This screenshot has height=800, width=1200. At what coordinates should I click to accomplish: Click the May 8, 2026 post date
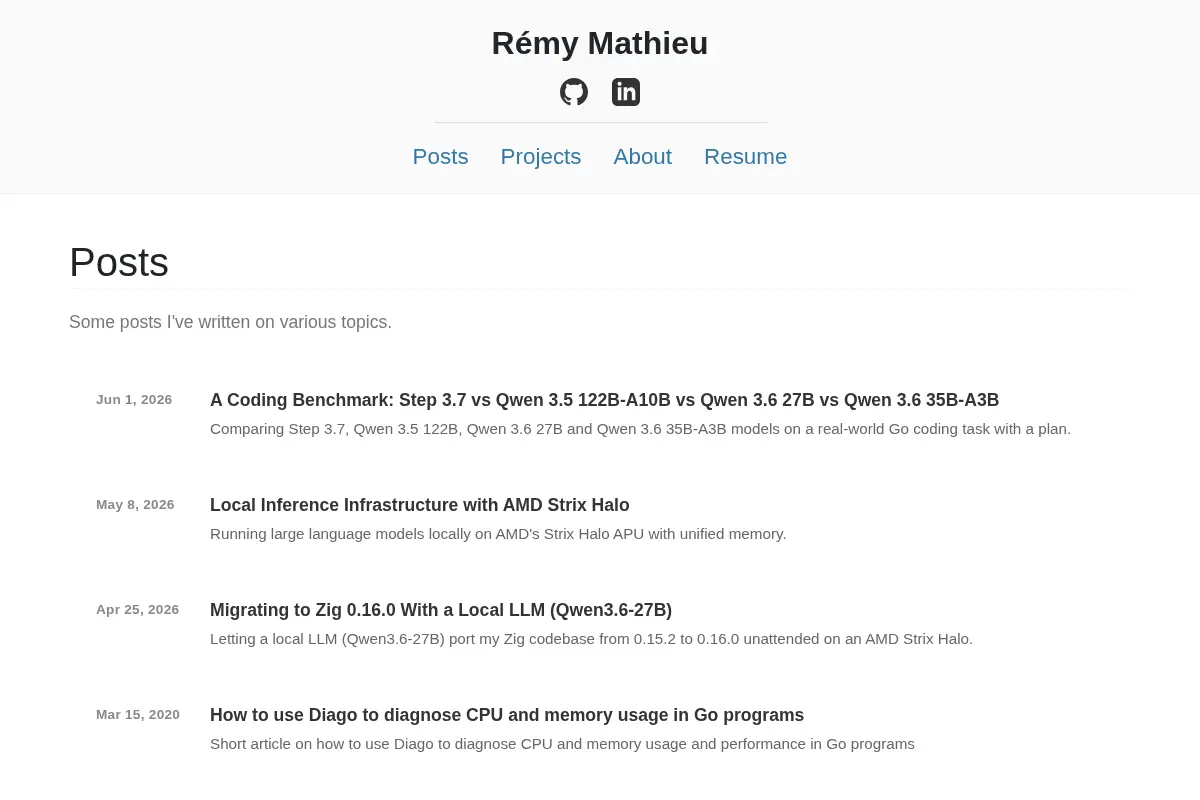(135, 505)
